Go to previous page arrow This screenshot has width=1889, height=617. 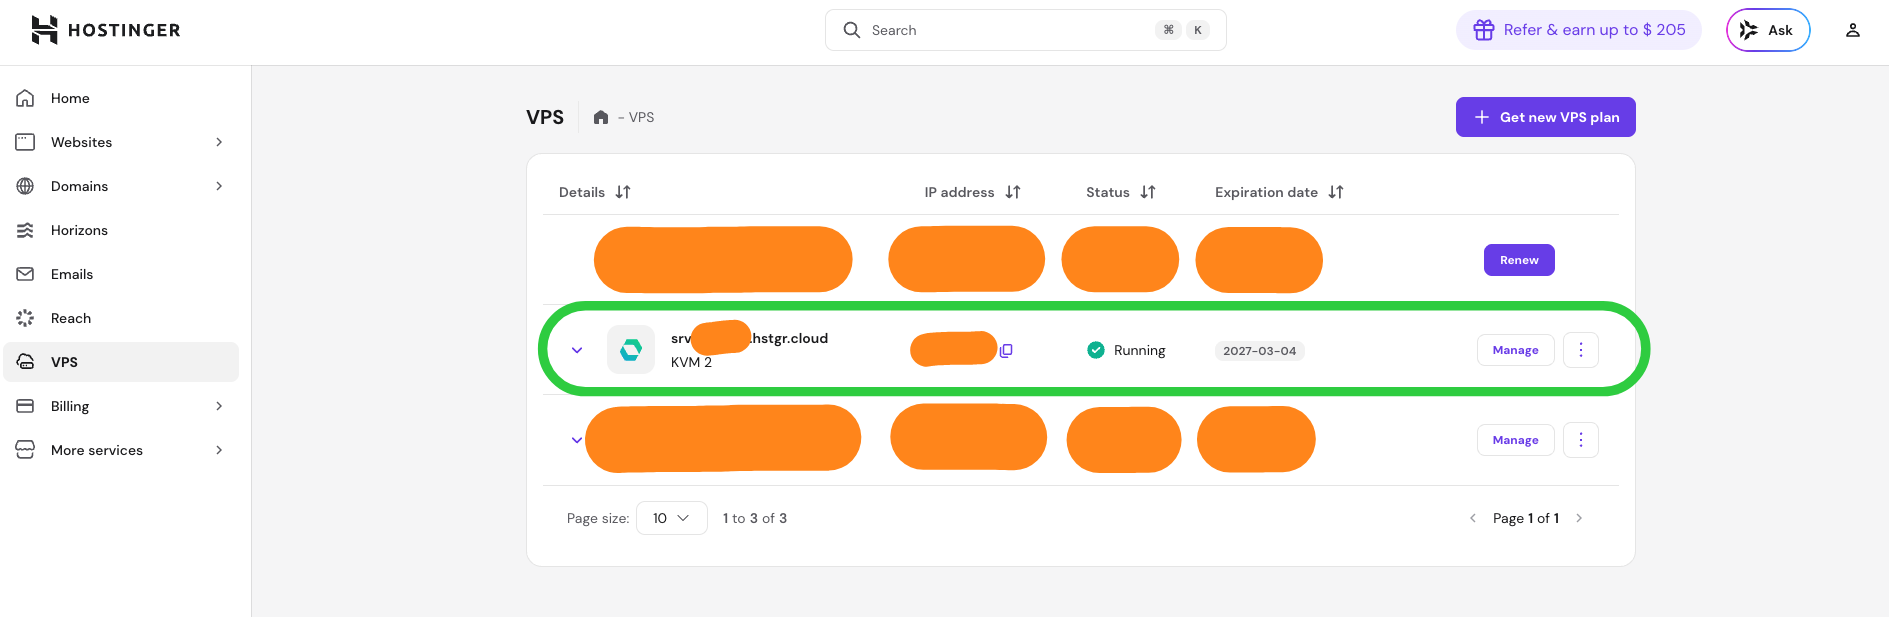(x=1473, y=518)
